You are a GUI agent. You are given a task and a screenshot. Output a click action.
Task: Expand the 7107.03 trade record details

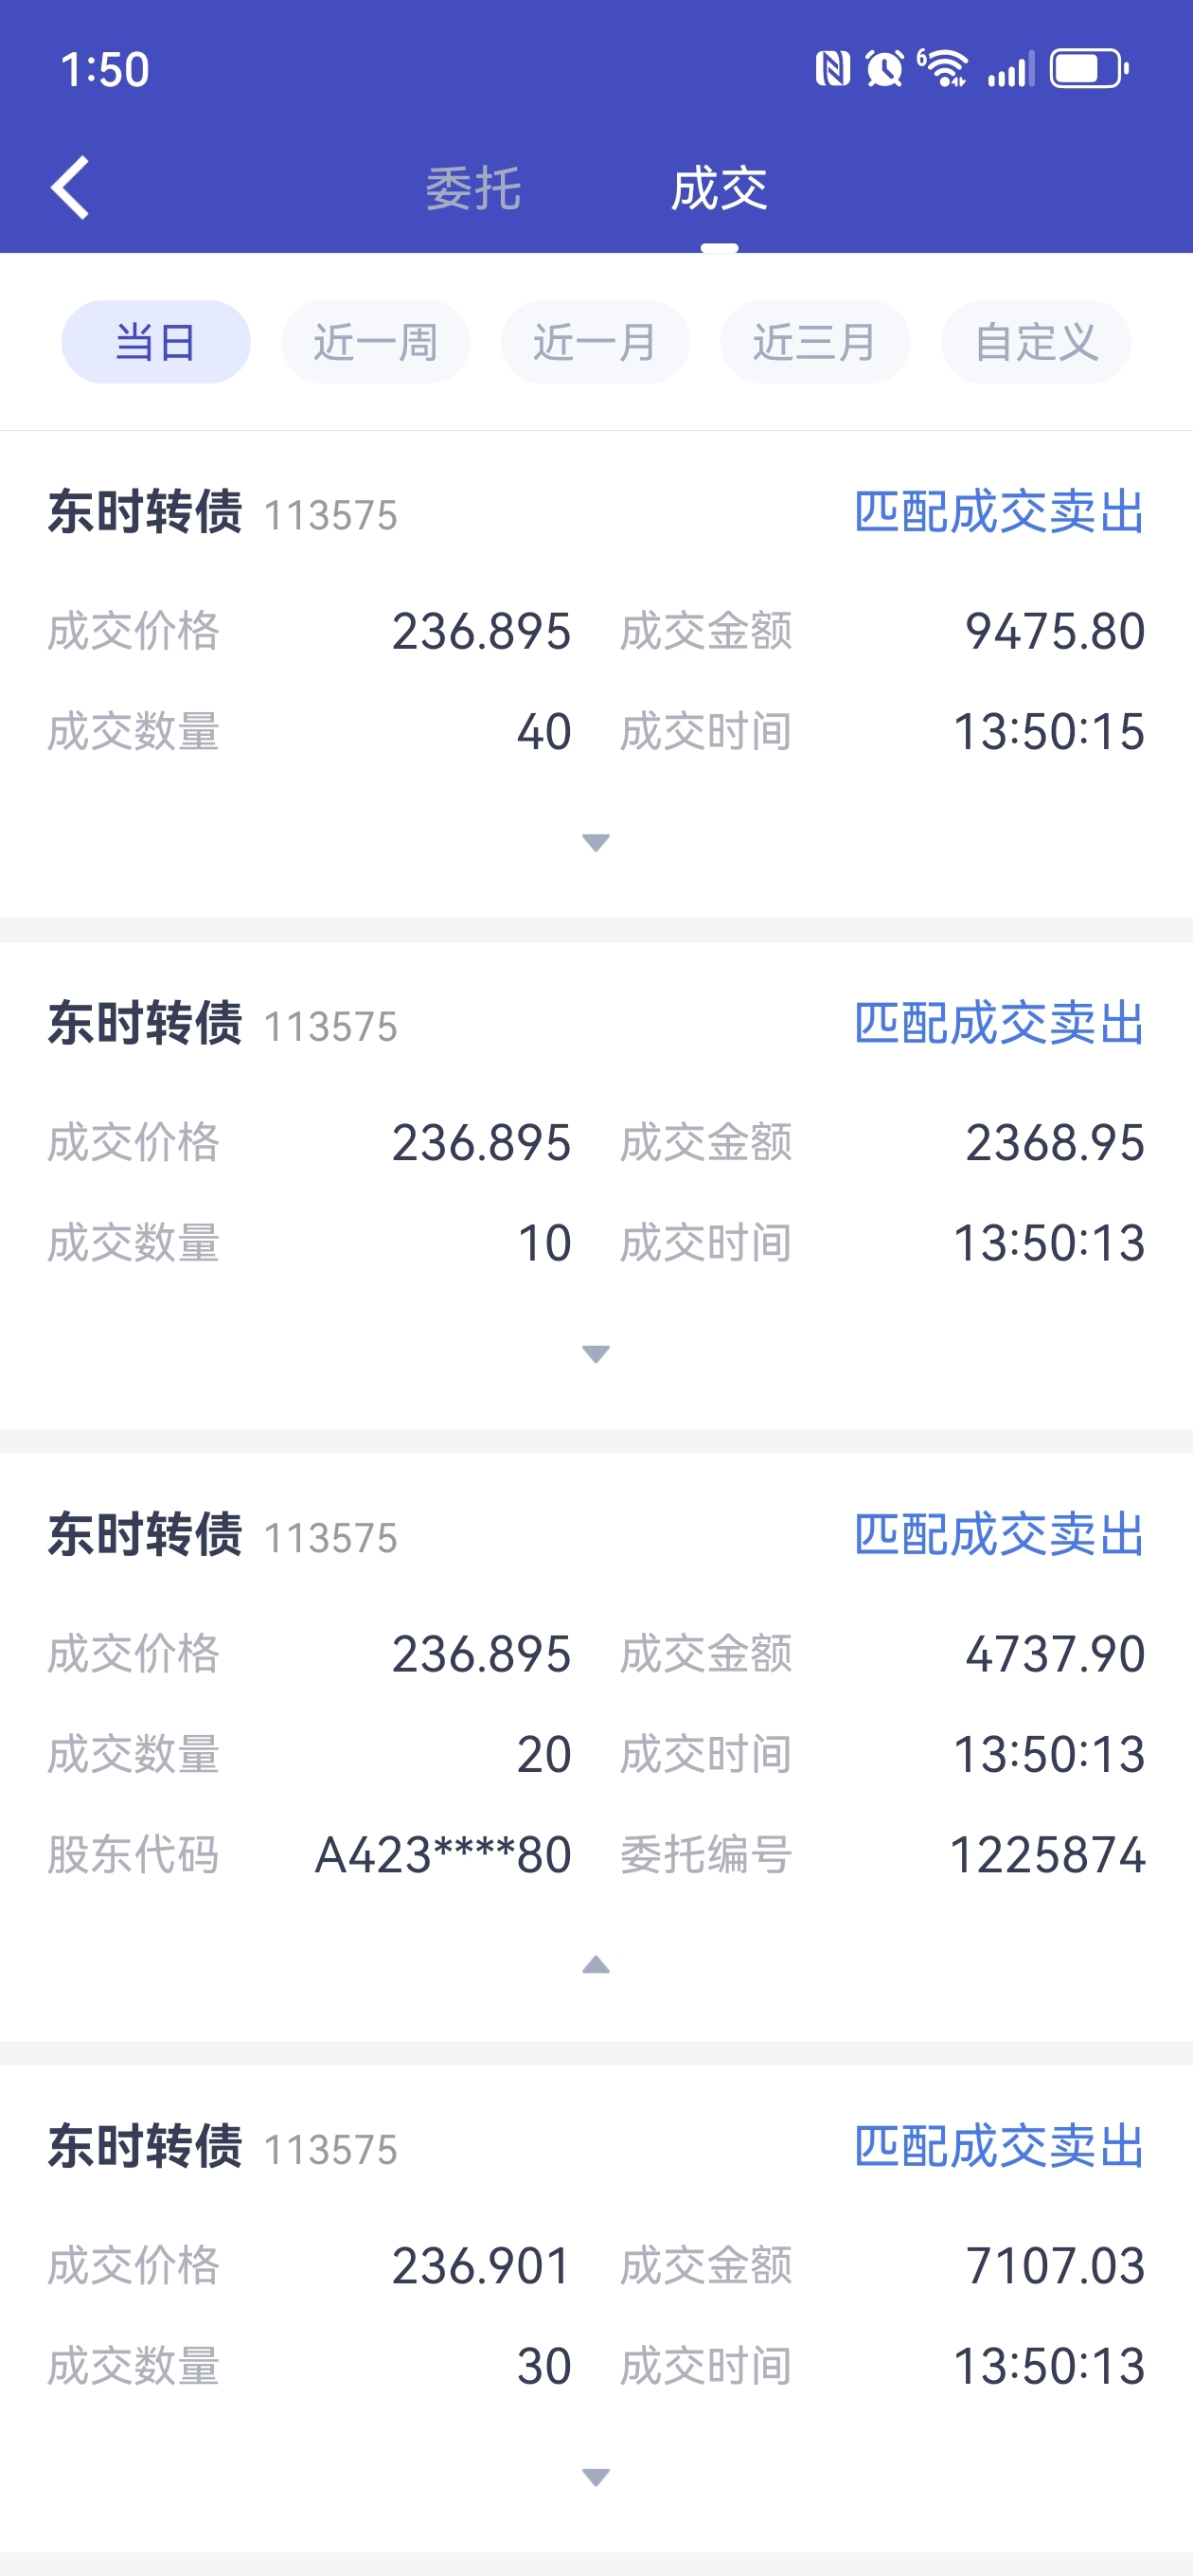tap(596, 2477)
